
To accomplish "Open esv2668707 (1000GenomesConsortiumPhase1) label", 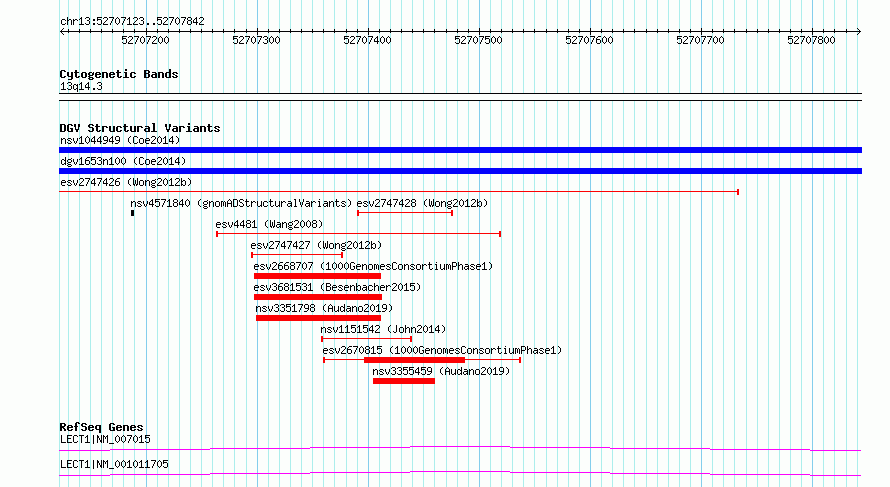I will click(x=373, y=266).
